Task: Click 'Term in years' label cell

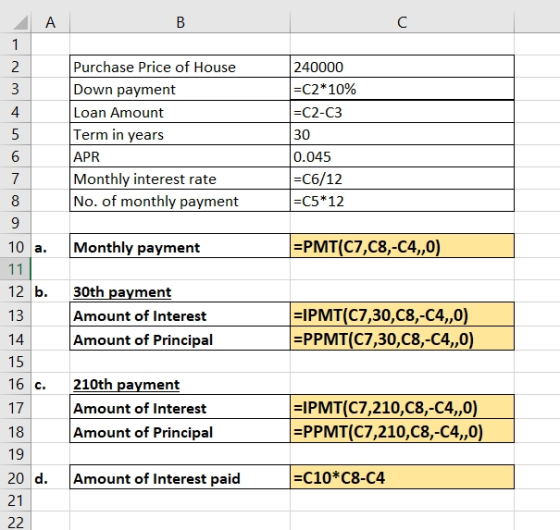Action: [x=180, y=134]
